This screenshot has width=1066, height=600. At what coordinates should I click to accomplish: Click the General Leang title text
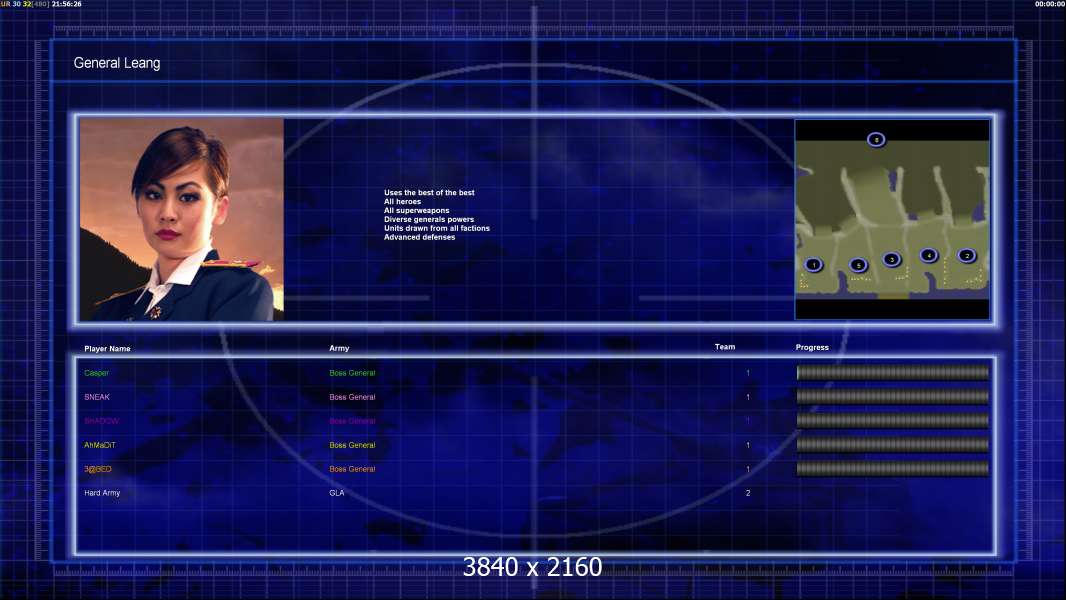(117, 63)
